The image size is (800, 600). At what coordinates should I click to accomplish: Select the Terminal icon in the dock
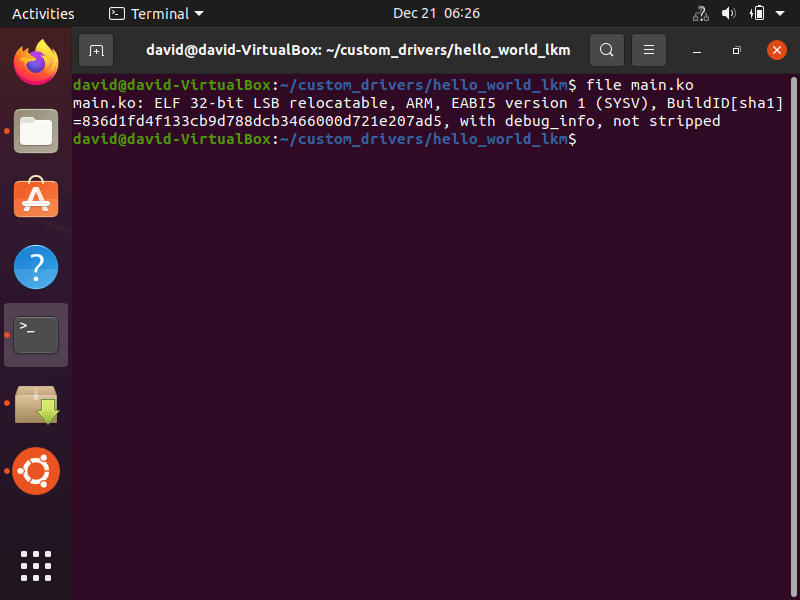(x=36, y=334)
